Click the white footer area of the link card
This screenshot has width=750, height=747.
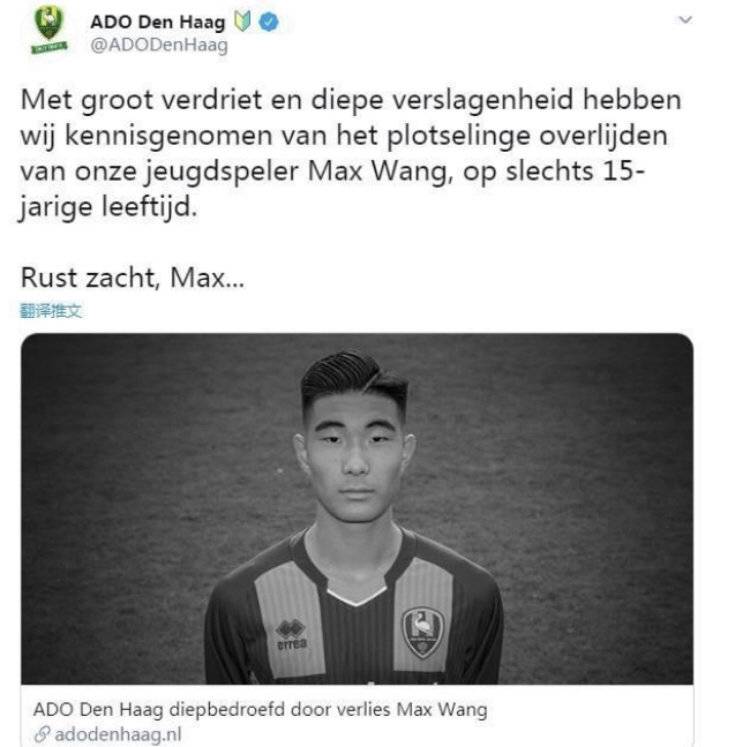pos(357,716)
